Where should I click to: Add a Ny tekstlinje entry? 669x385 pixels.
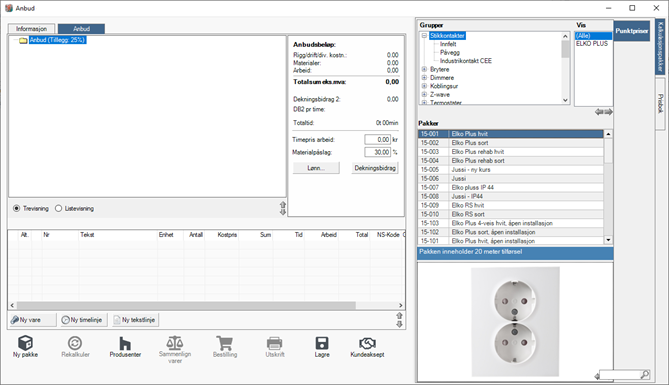[135, 320]
